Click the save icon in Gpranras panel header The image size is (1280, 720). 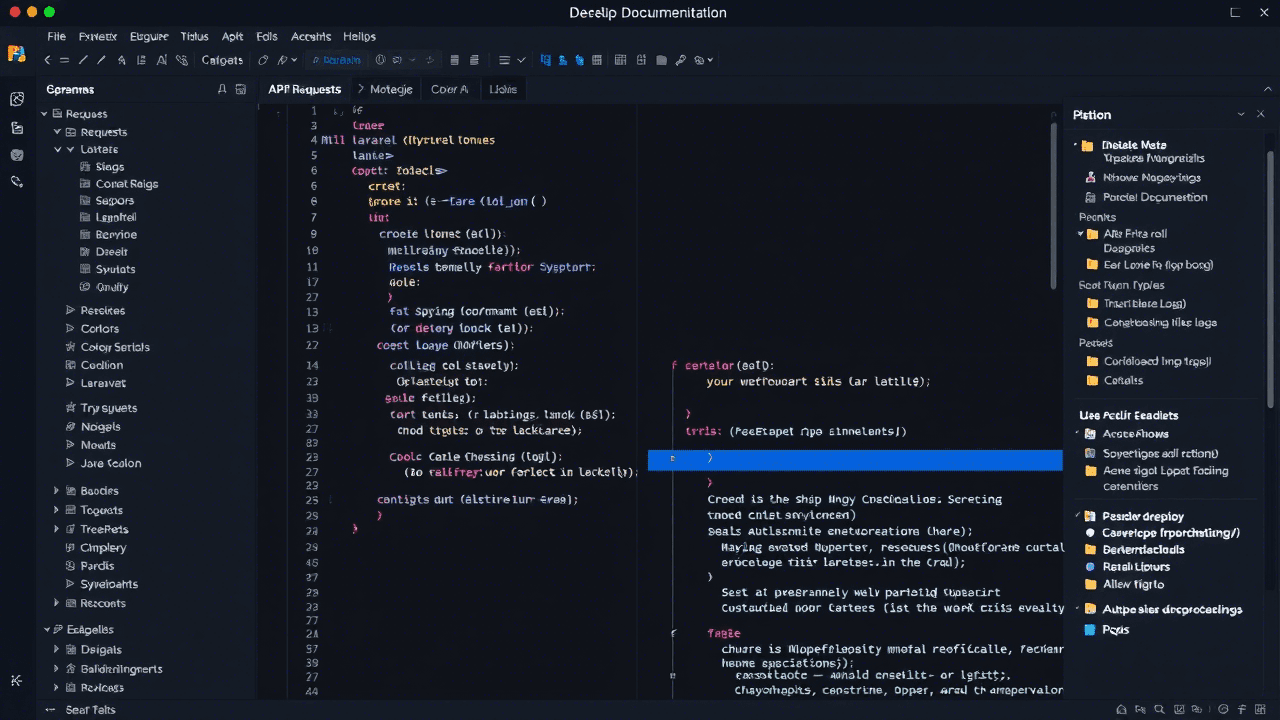pos(241,89)
